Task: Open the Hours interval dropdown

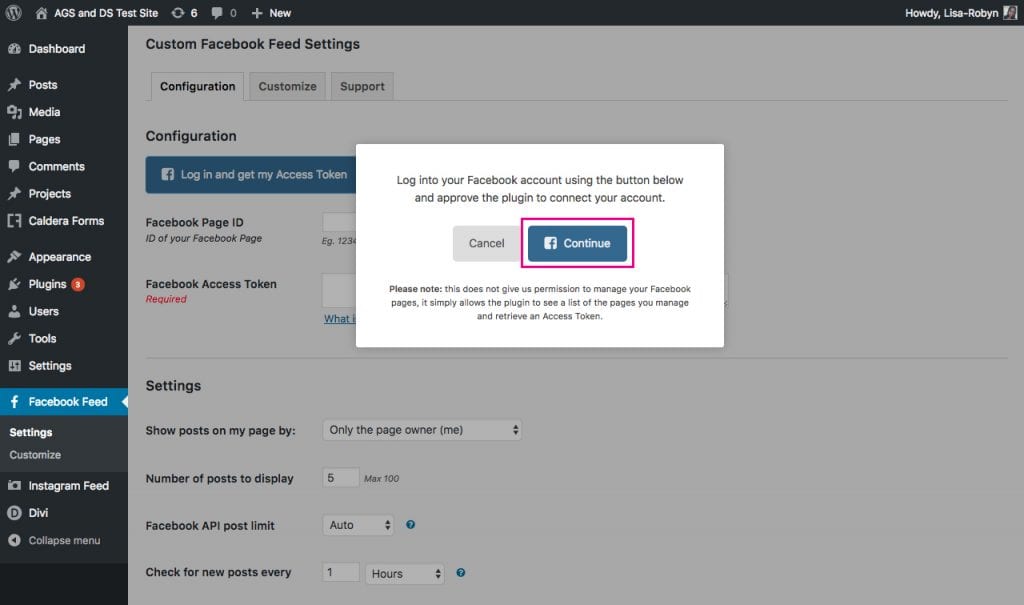Action: [405, 574]
